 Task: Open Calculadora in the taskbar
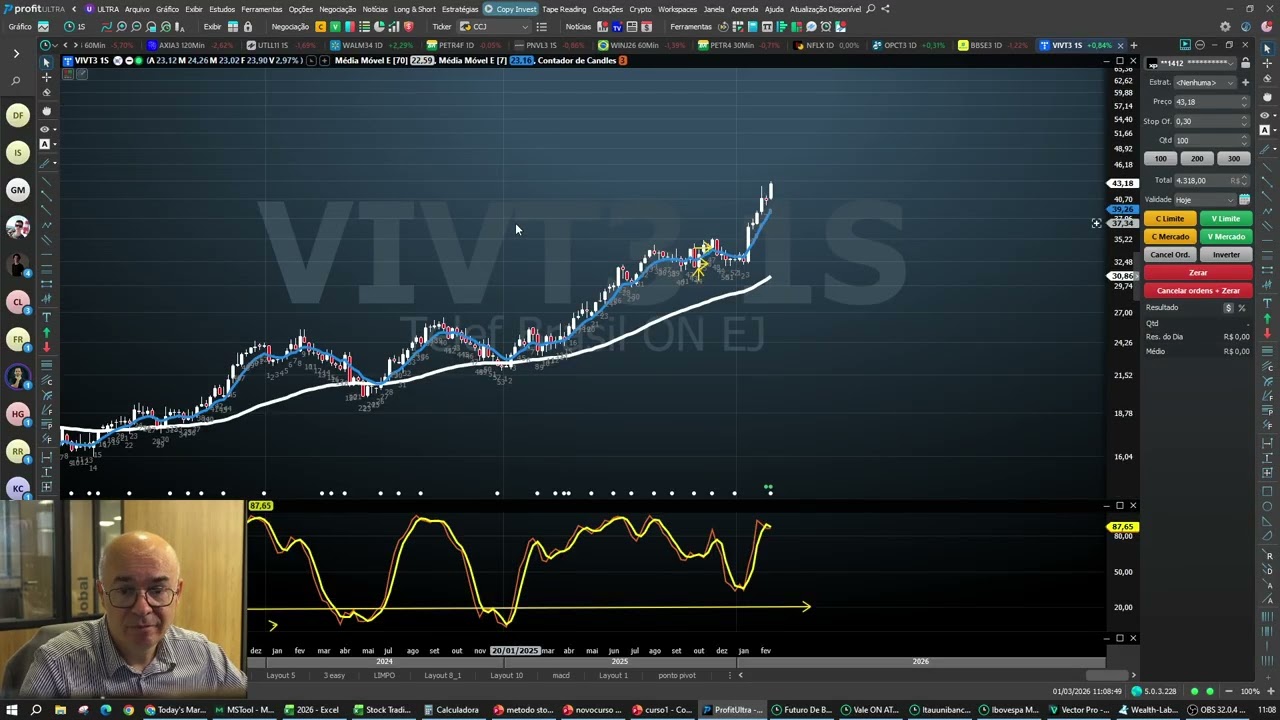click(x=450, y=710)
